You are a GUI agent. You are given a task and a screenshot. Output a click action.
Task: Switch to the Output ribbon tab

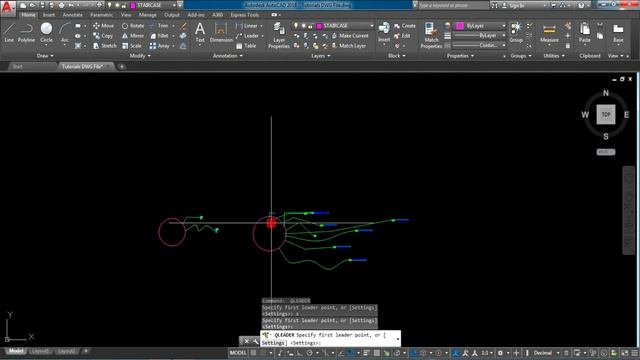click(x=172, y=15)
